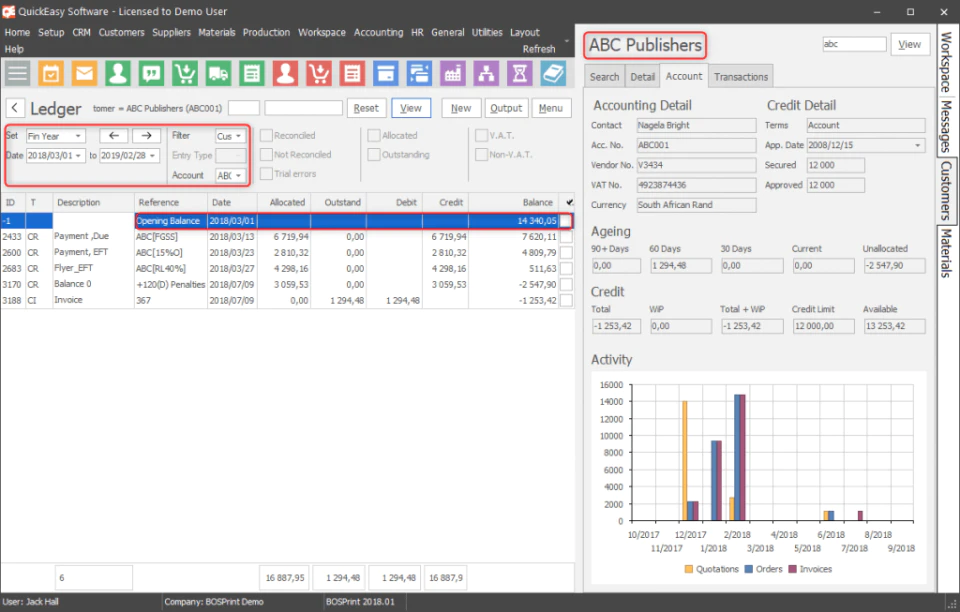Screen dimensions: 960x612
Task: Select the Opening Balance ledger row
Action: 287,220
